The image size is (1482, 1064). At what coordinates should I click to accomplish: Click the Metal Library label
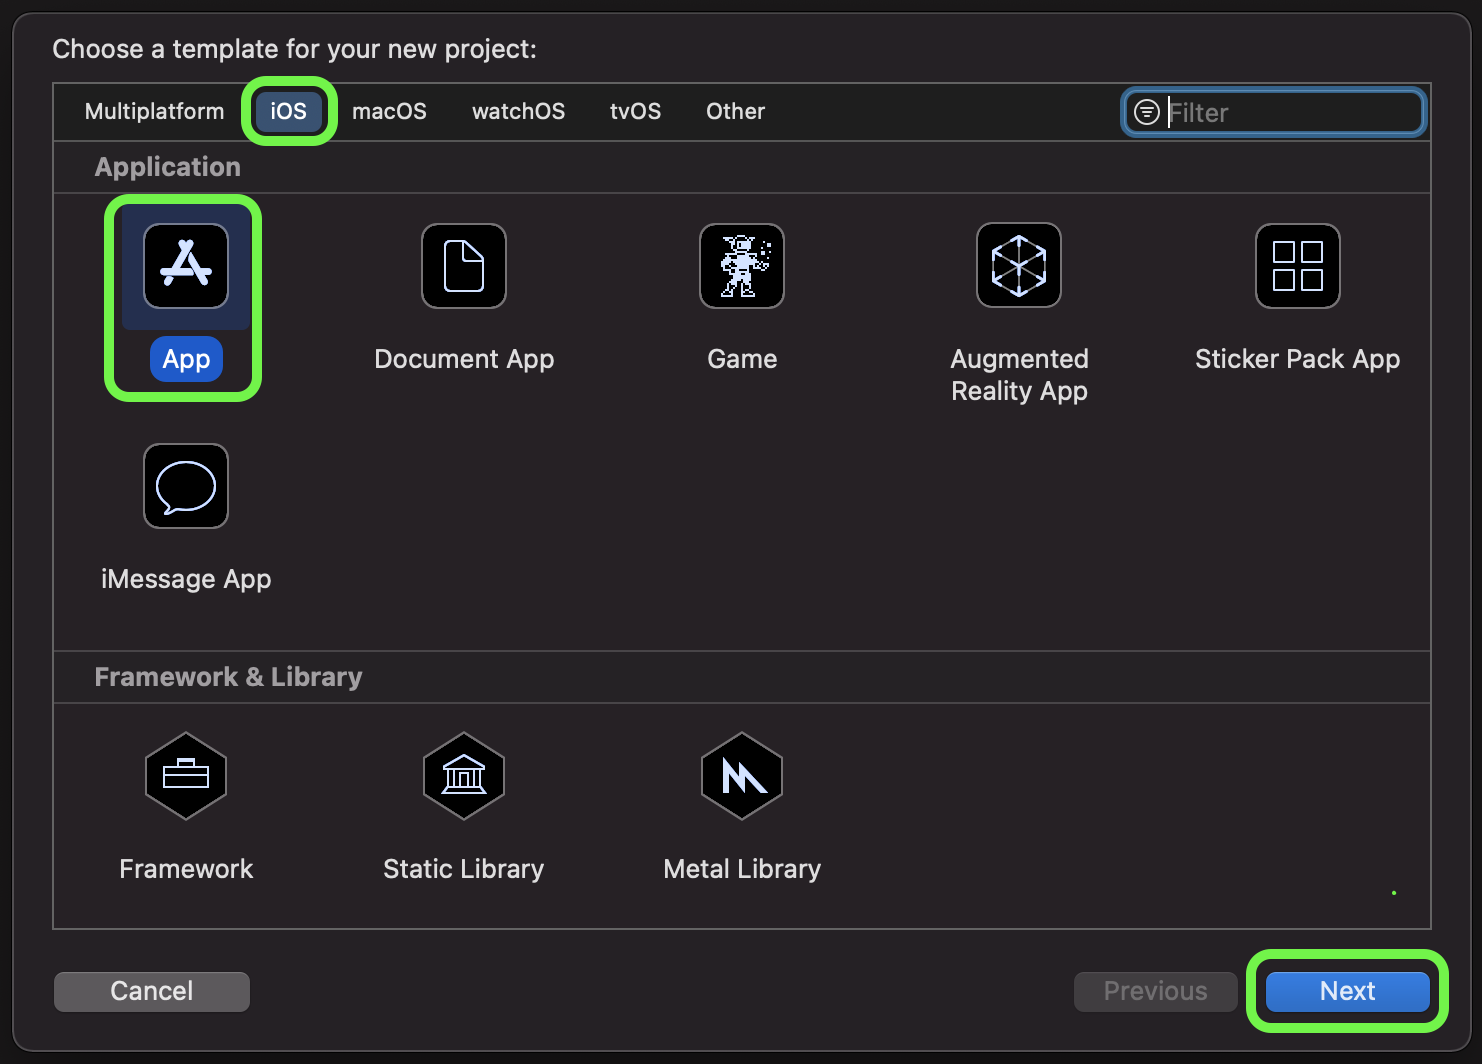click(x=742, y=869)
